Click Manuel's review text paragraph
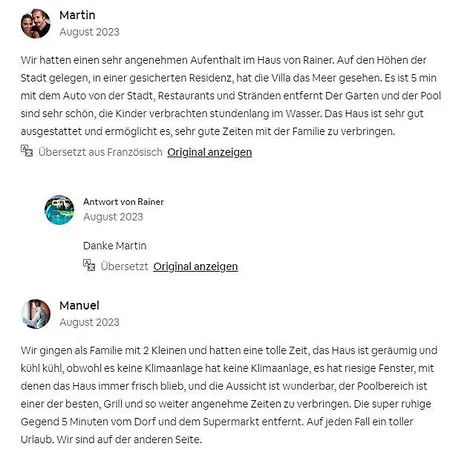This screenshot has width=450, height=450. 229,395
